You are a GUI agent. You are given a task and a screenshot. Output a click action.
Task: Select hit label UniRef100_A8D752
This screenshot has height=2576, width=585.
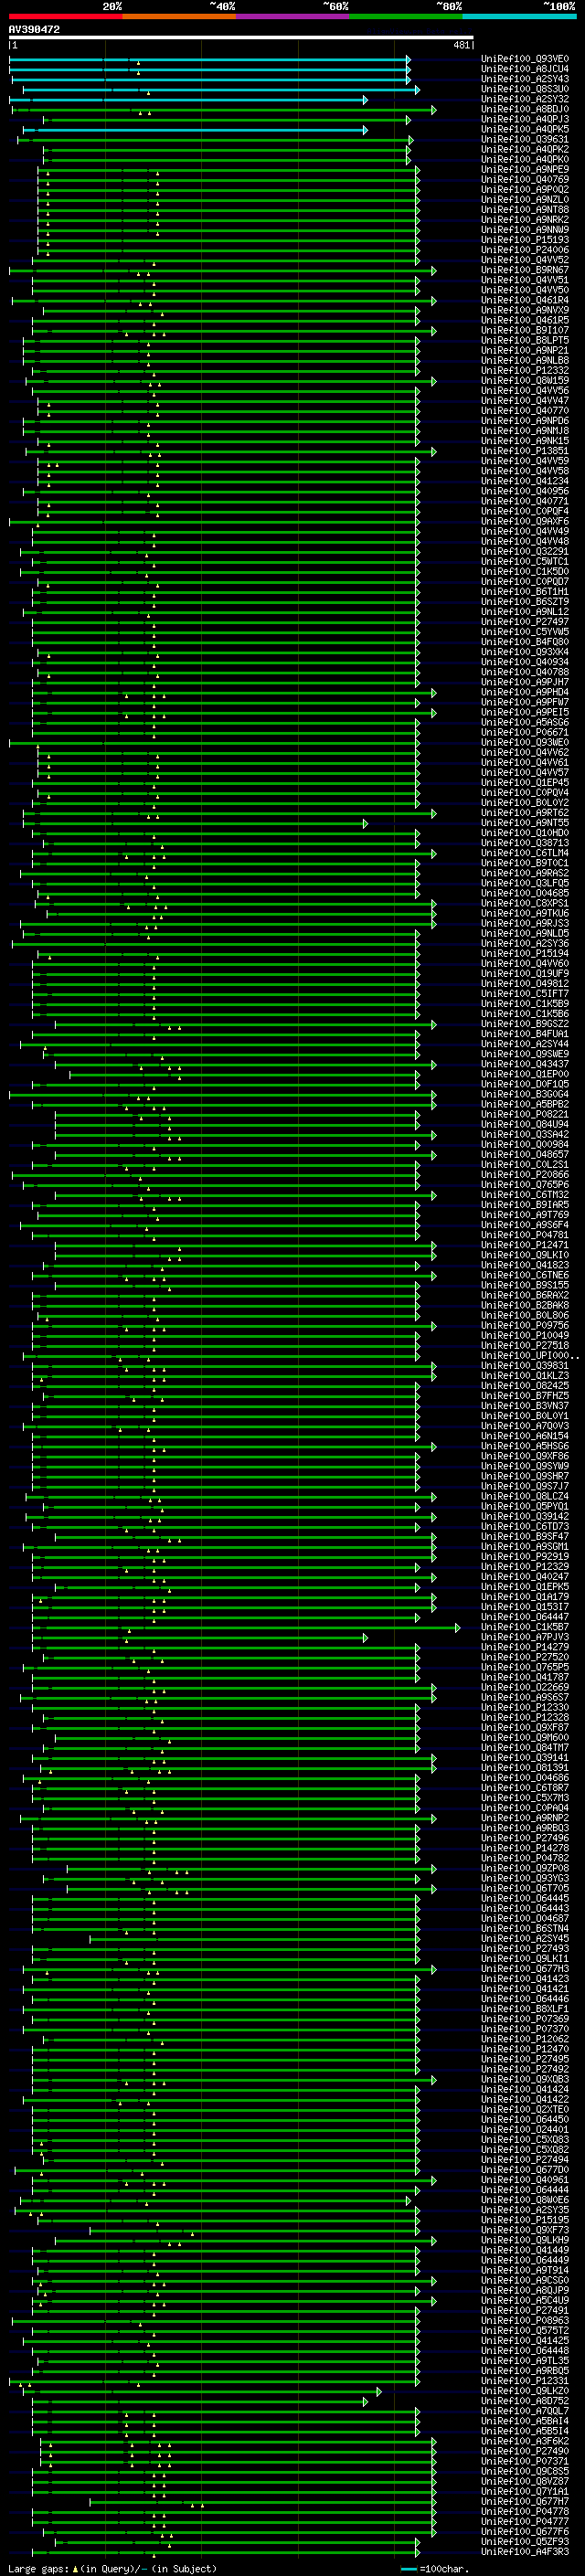click(525, 2401)
